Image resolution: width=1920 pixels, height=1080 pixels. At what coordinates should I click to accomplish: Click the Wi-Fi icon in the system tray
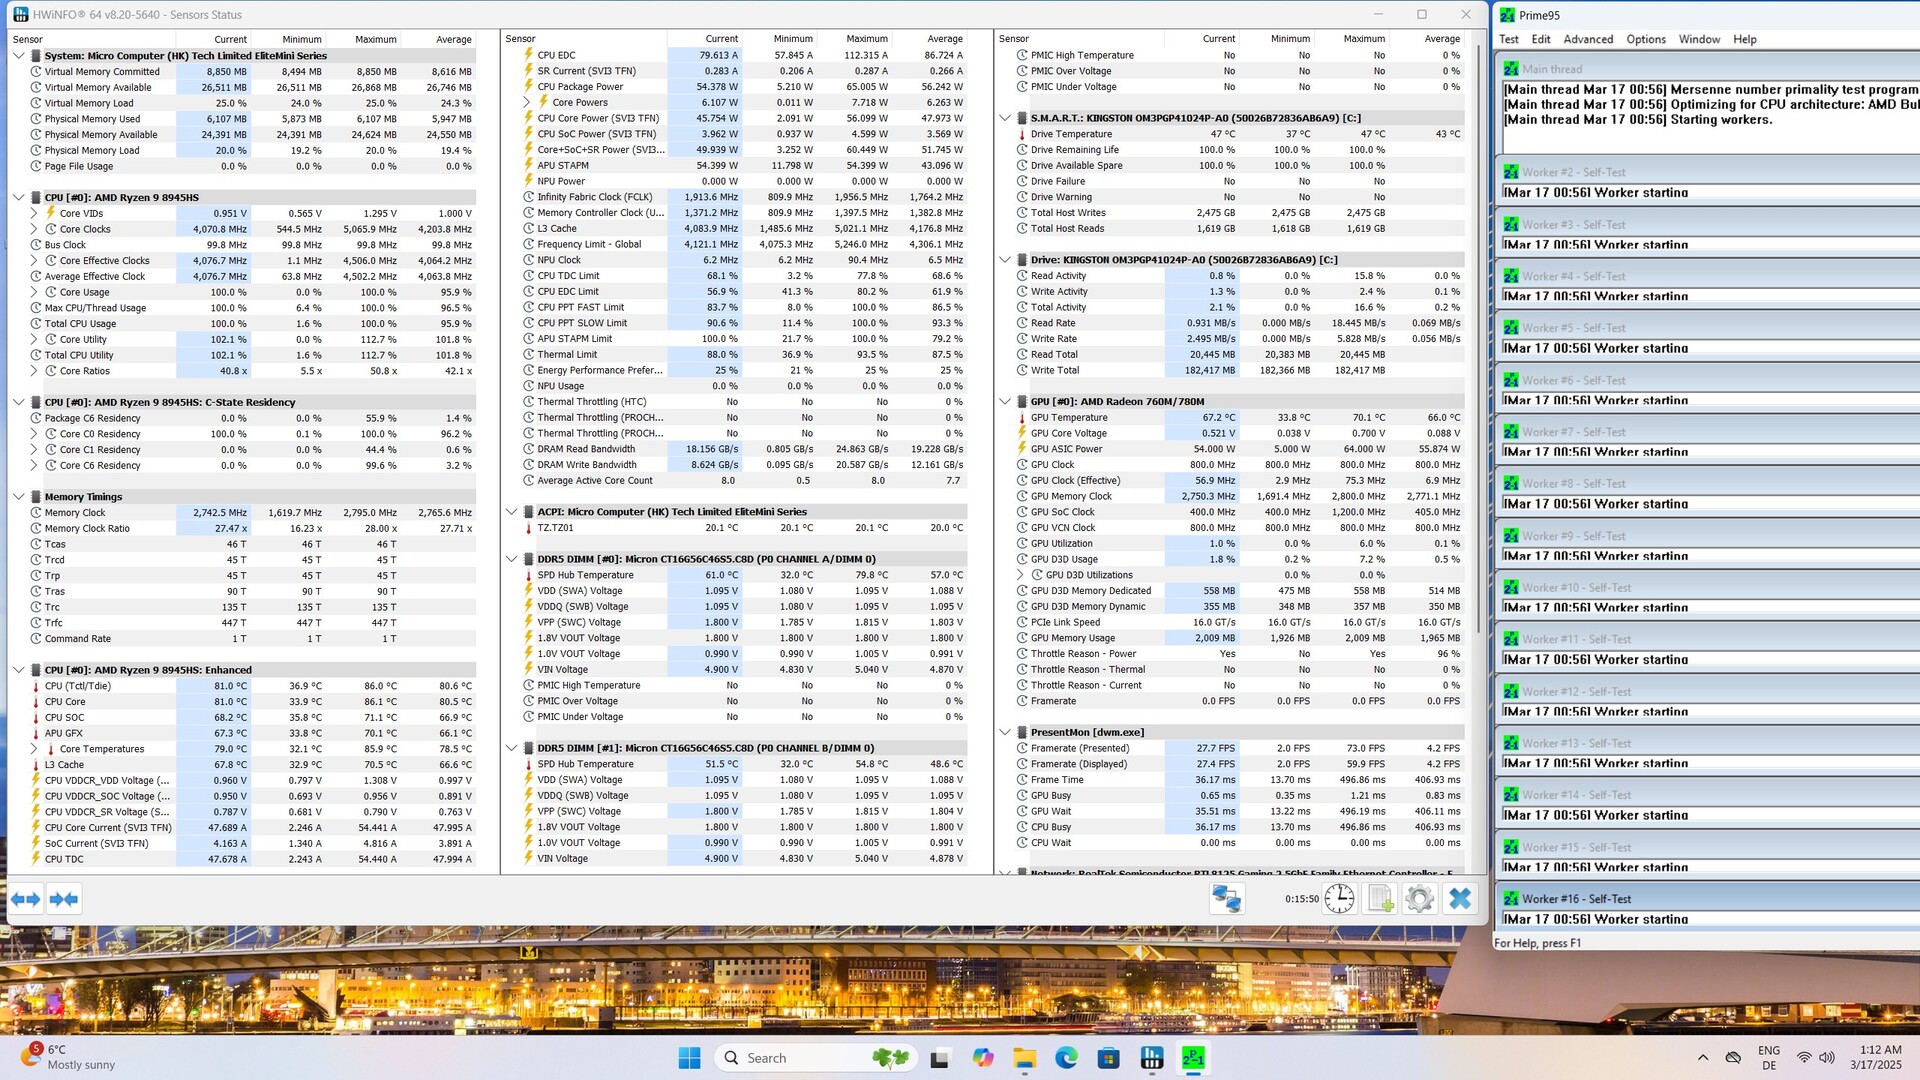1804,1058
